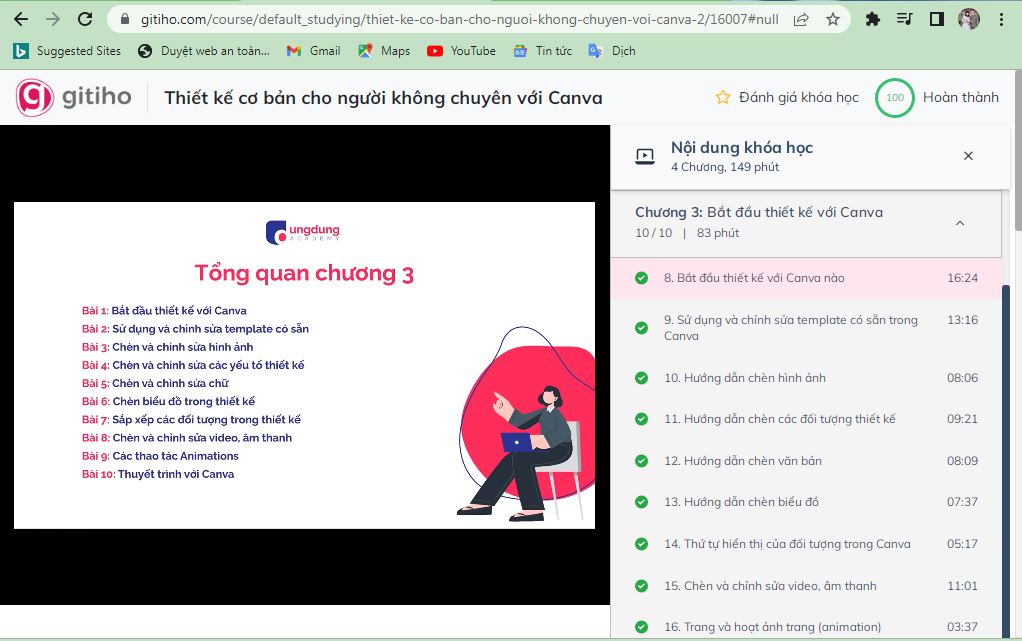Click the 4 Chương, 149 phút subtitle
This screenshot has width=1022, height=641.
(725, 167)
